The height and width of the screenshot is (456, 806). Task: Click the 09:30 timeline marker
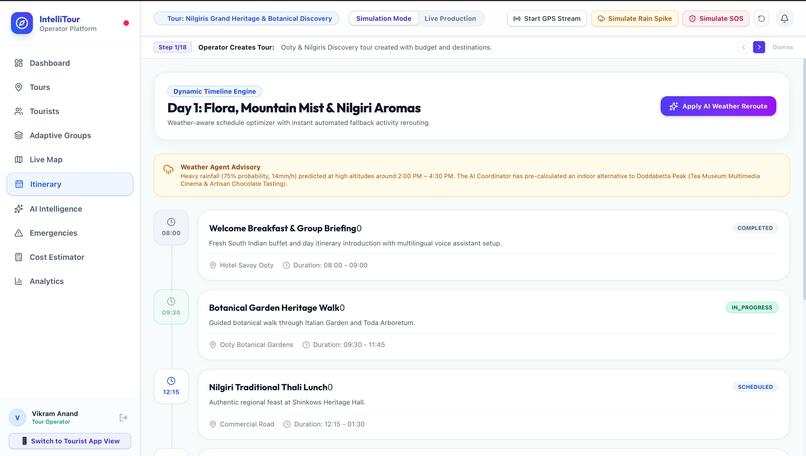click(x=171, y=307)
